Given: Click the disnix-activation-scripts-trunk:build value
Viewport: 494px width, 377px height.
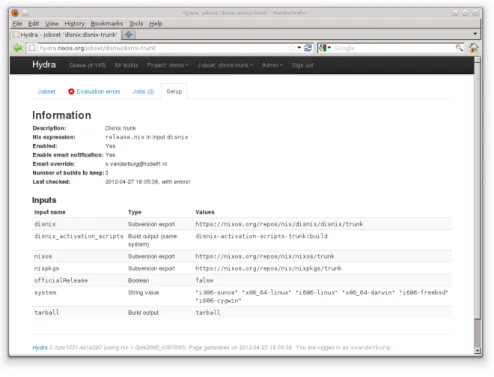Looking at the screenshot, I should click(x=261, y=236).
